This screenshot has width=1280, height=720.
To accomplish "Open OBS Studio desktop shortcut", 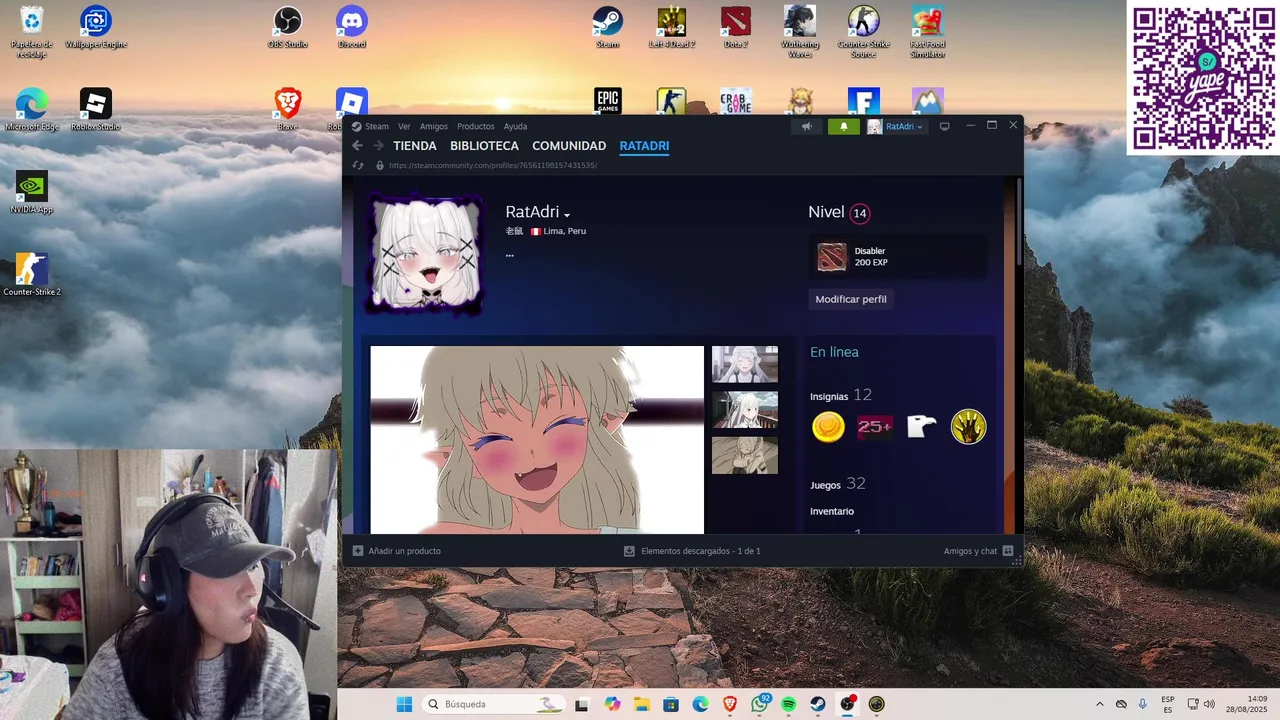I will tap(288, 28).
